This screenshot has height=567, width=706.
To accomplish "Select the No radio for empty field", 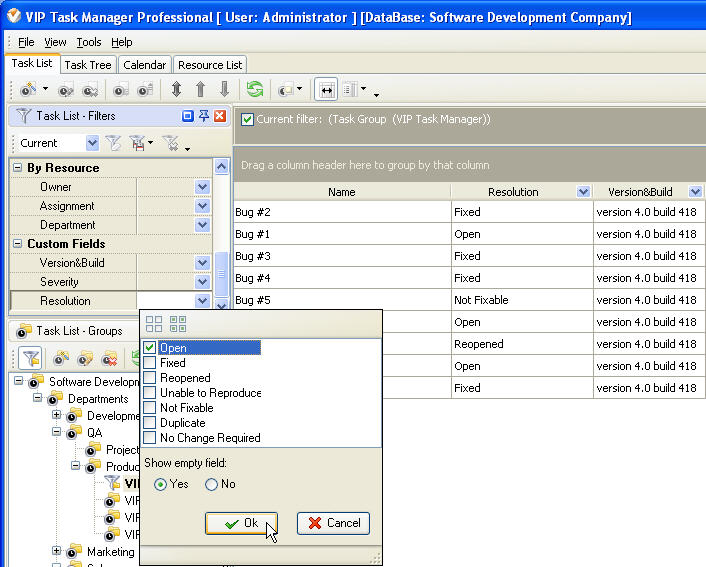I will click(x=211, y=484).
